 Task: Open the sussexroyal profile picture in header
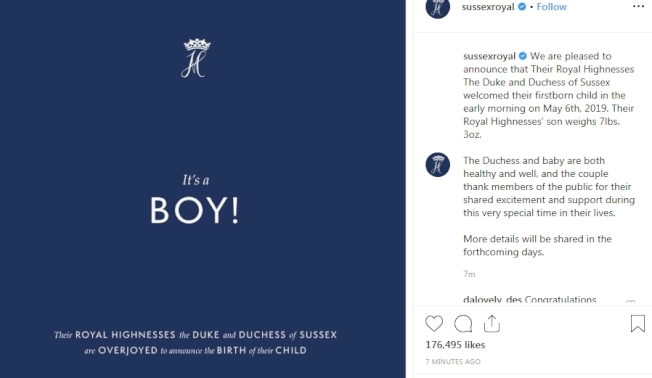coord(437,7)
